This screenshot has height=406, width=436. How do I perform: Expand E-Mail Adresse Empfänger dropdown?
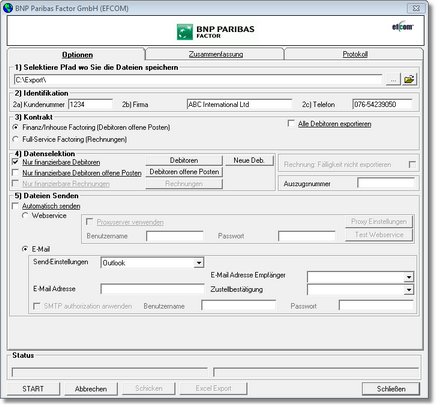tap(409, 277)
